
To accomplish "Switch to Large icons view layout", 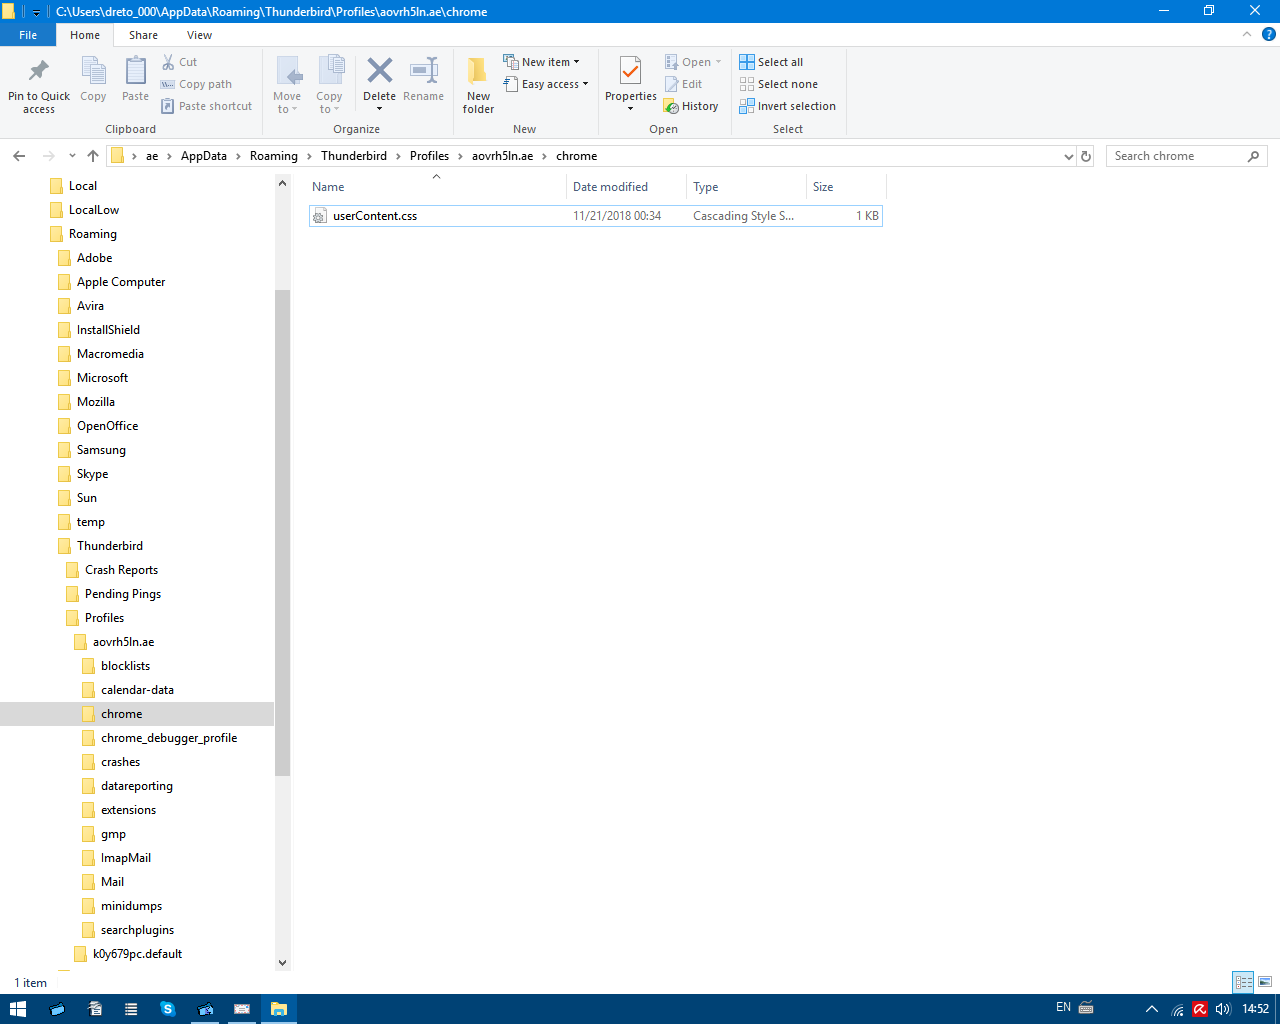I will pos(1265,982).
